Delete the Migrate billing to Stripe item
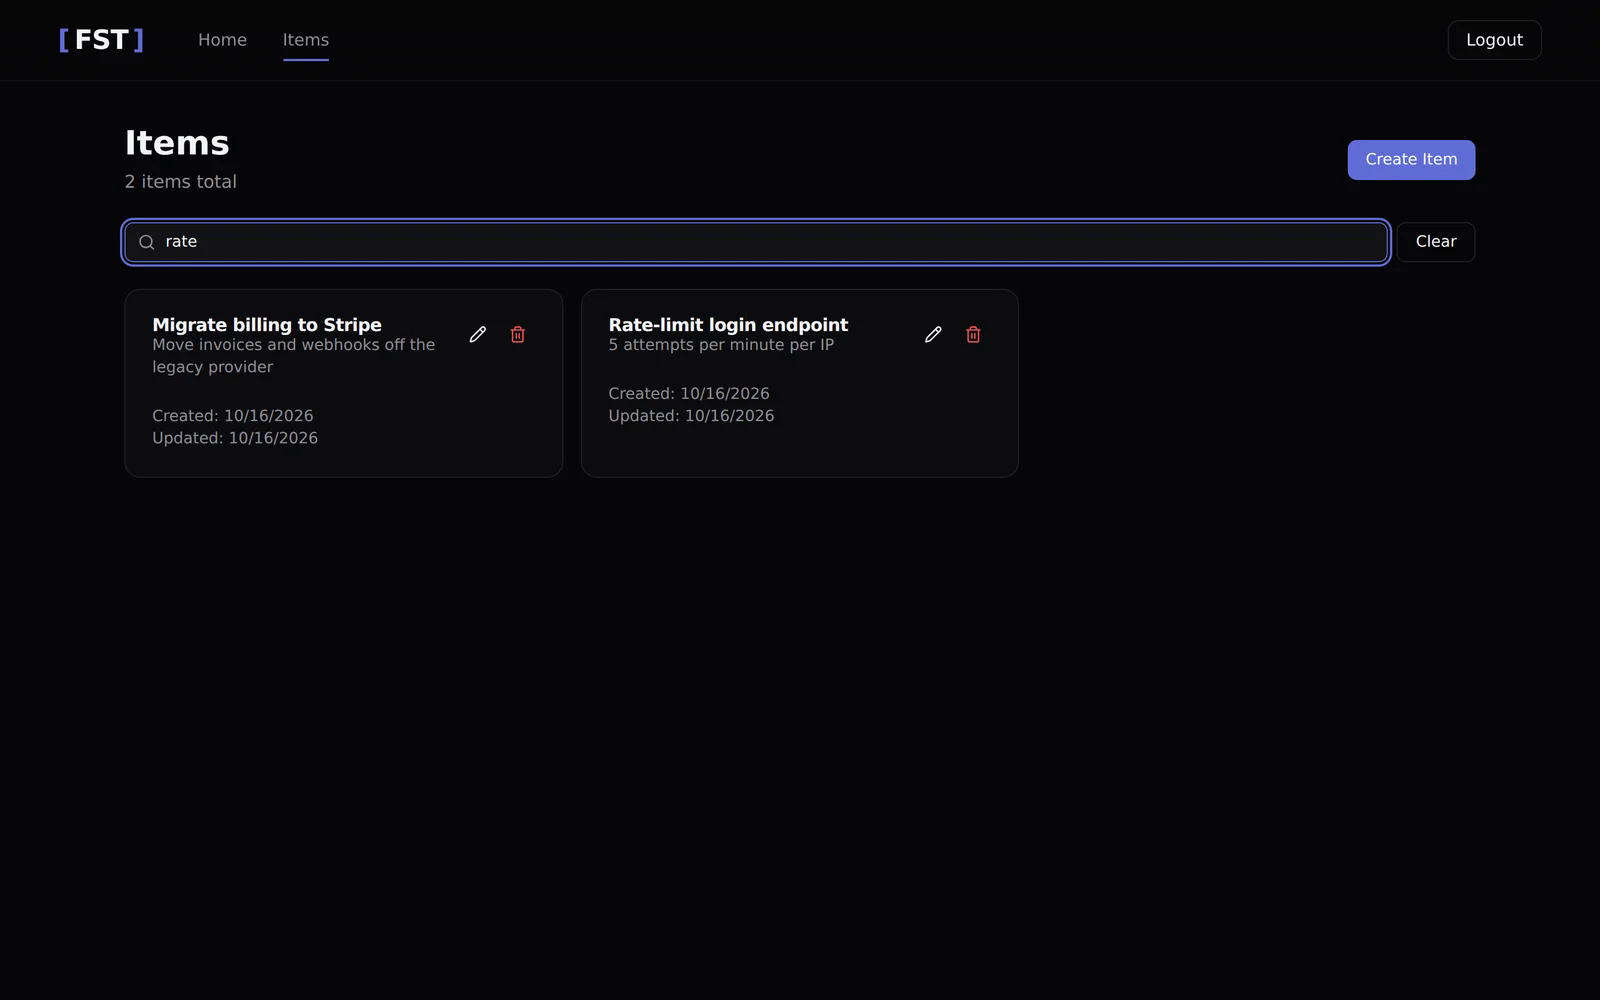Image resolution: width=1600 pixels, height=1000 pixels. (518, 335)
